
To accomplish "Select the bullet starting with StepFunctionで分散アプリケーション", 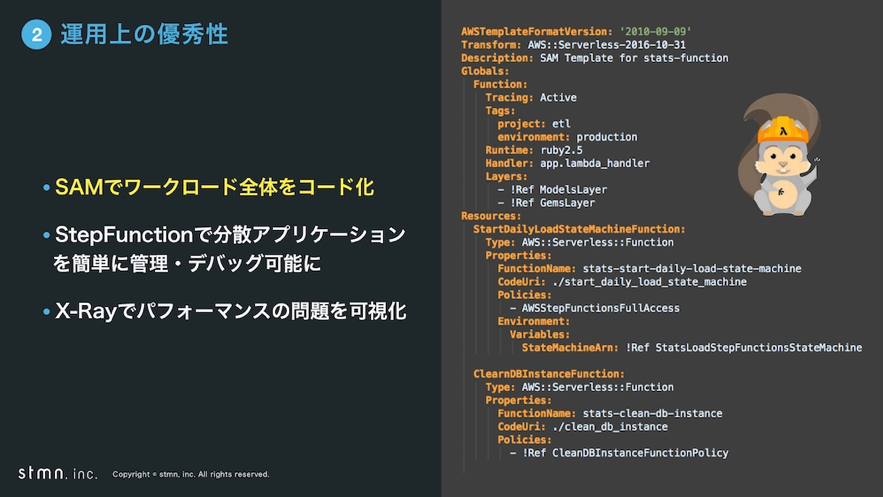I will point(230,234).
